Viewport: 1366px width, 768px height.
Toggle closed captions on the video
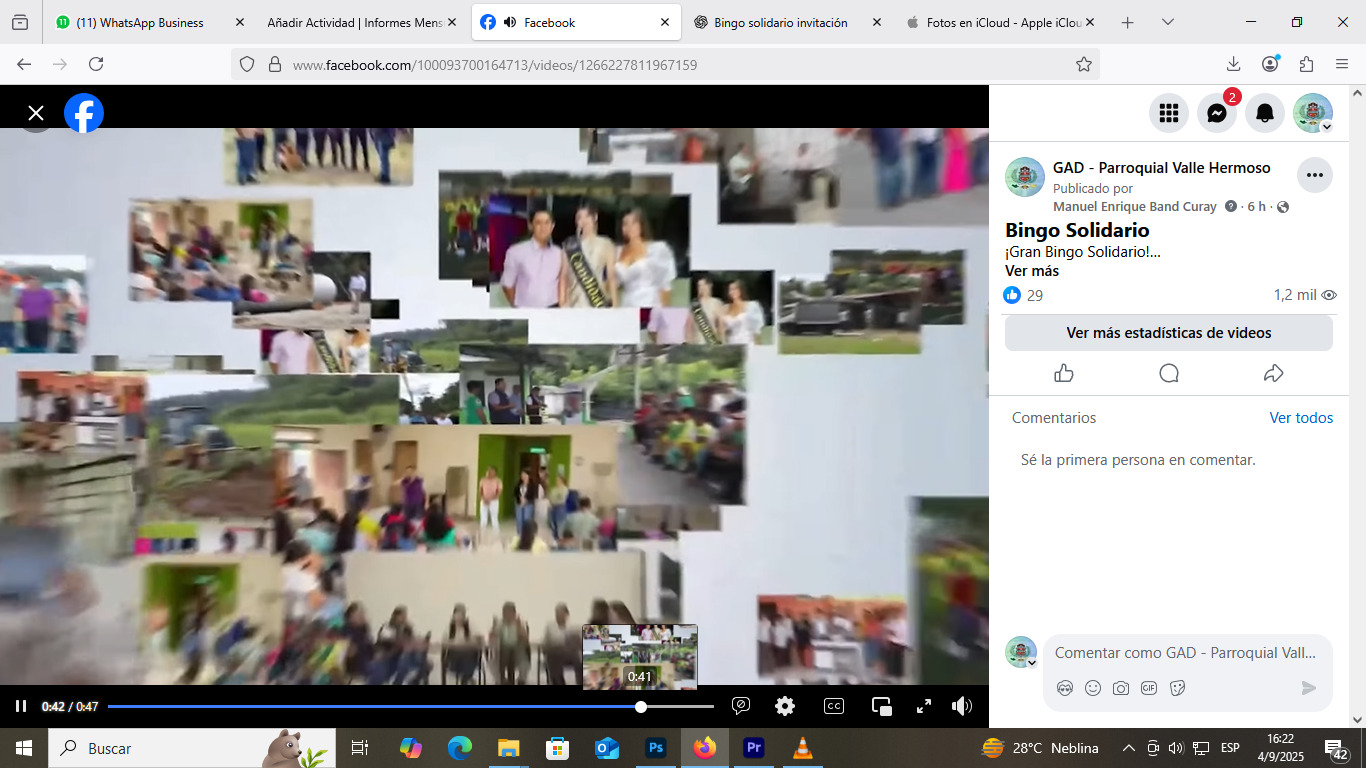coord(833,706)
